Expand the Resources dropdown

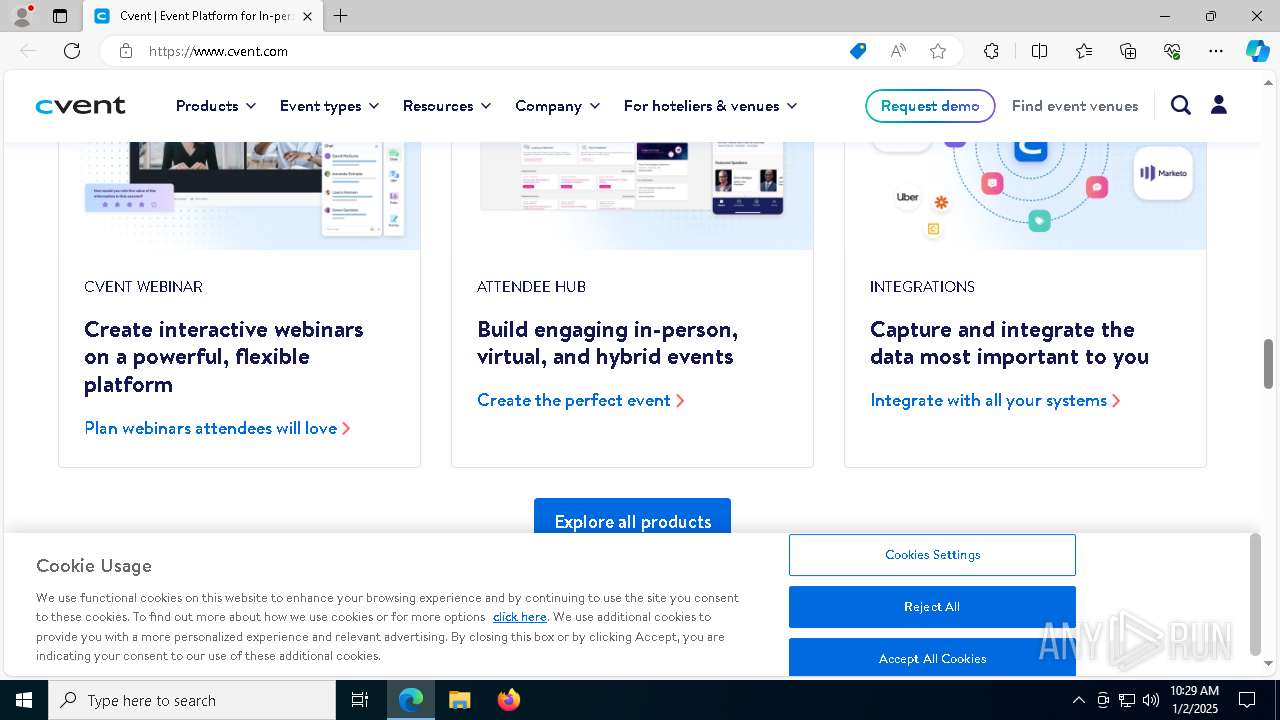click(447, 106)
